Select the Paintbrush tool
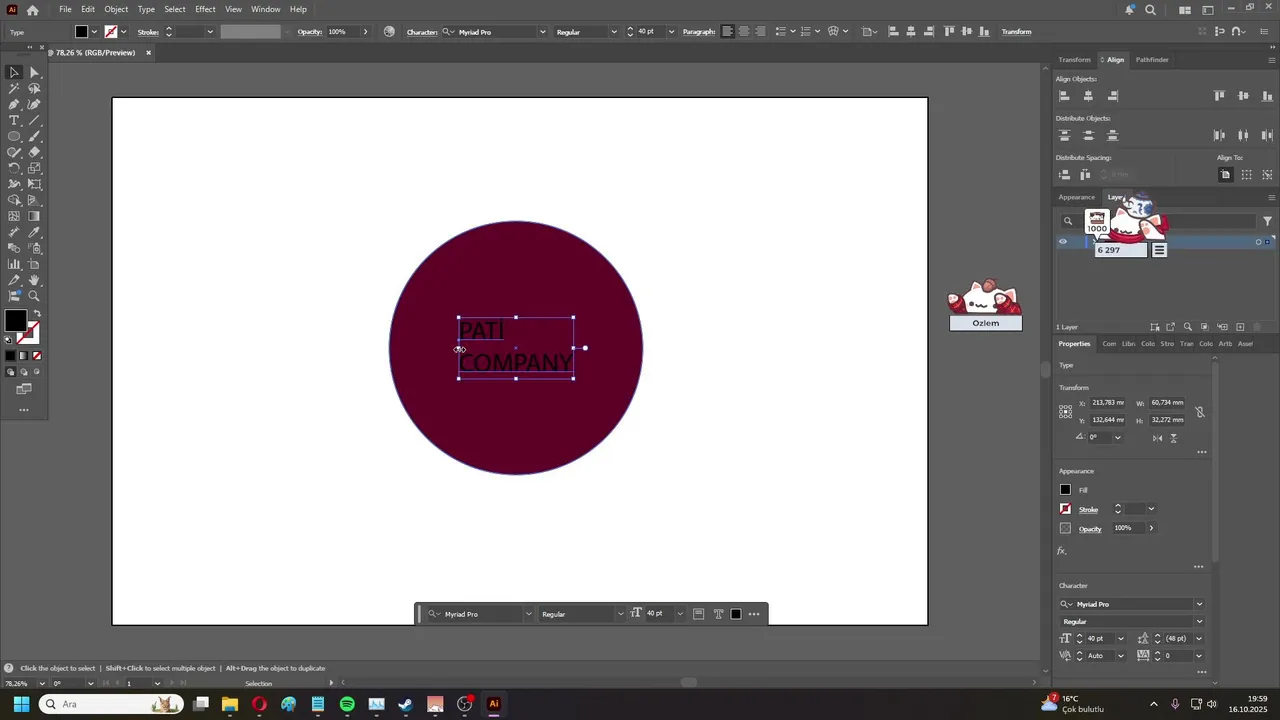The image size is (1280, 720). pyautogui.click(x=34, y=136)
